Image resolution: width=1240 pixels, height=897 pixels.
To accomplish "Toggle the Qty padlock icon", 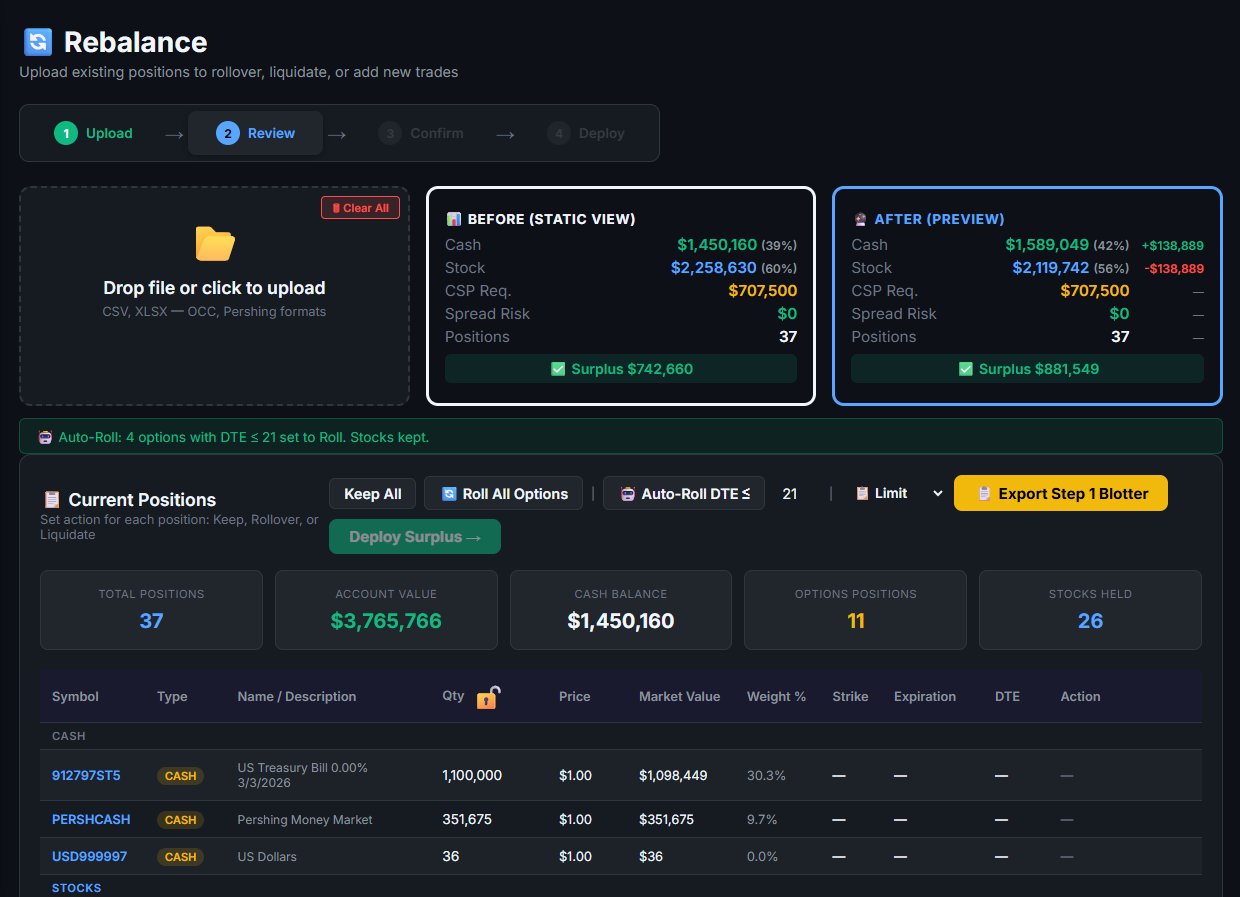I will [x=488, y=698].
